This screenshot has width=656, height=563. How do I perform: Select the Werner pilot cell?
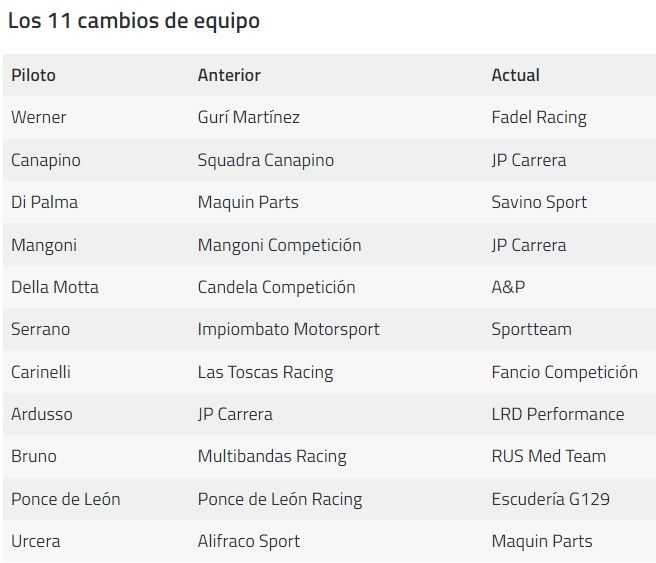pyautogui.click(x=39, y=117)
